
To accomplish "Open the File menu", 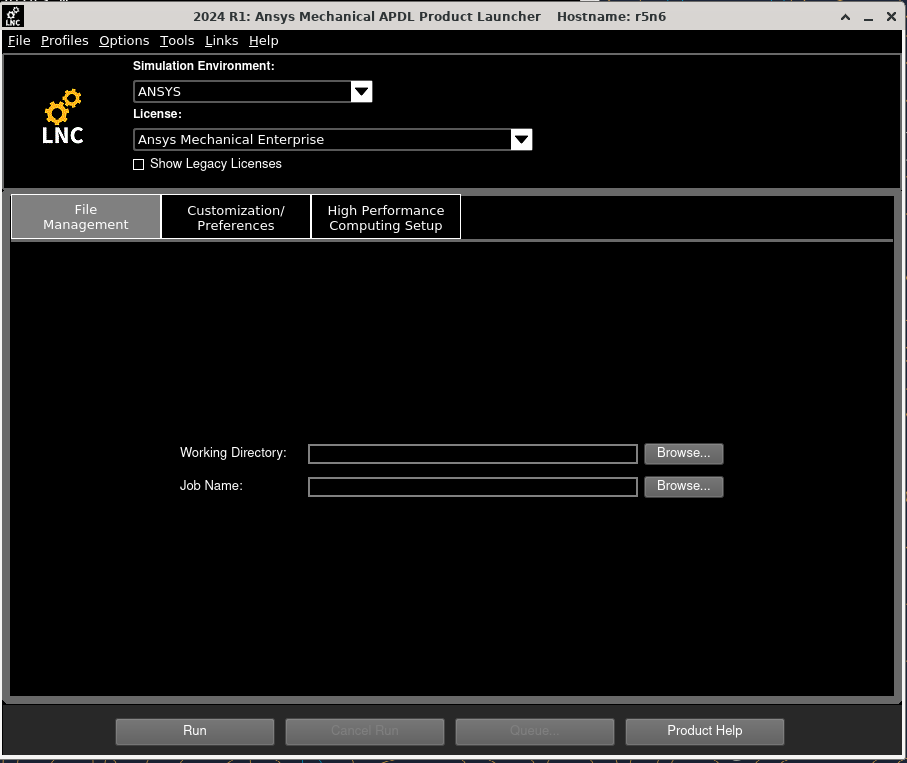I will coord(19,41).
